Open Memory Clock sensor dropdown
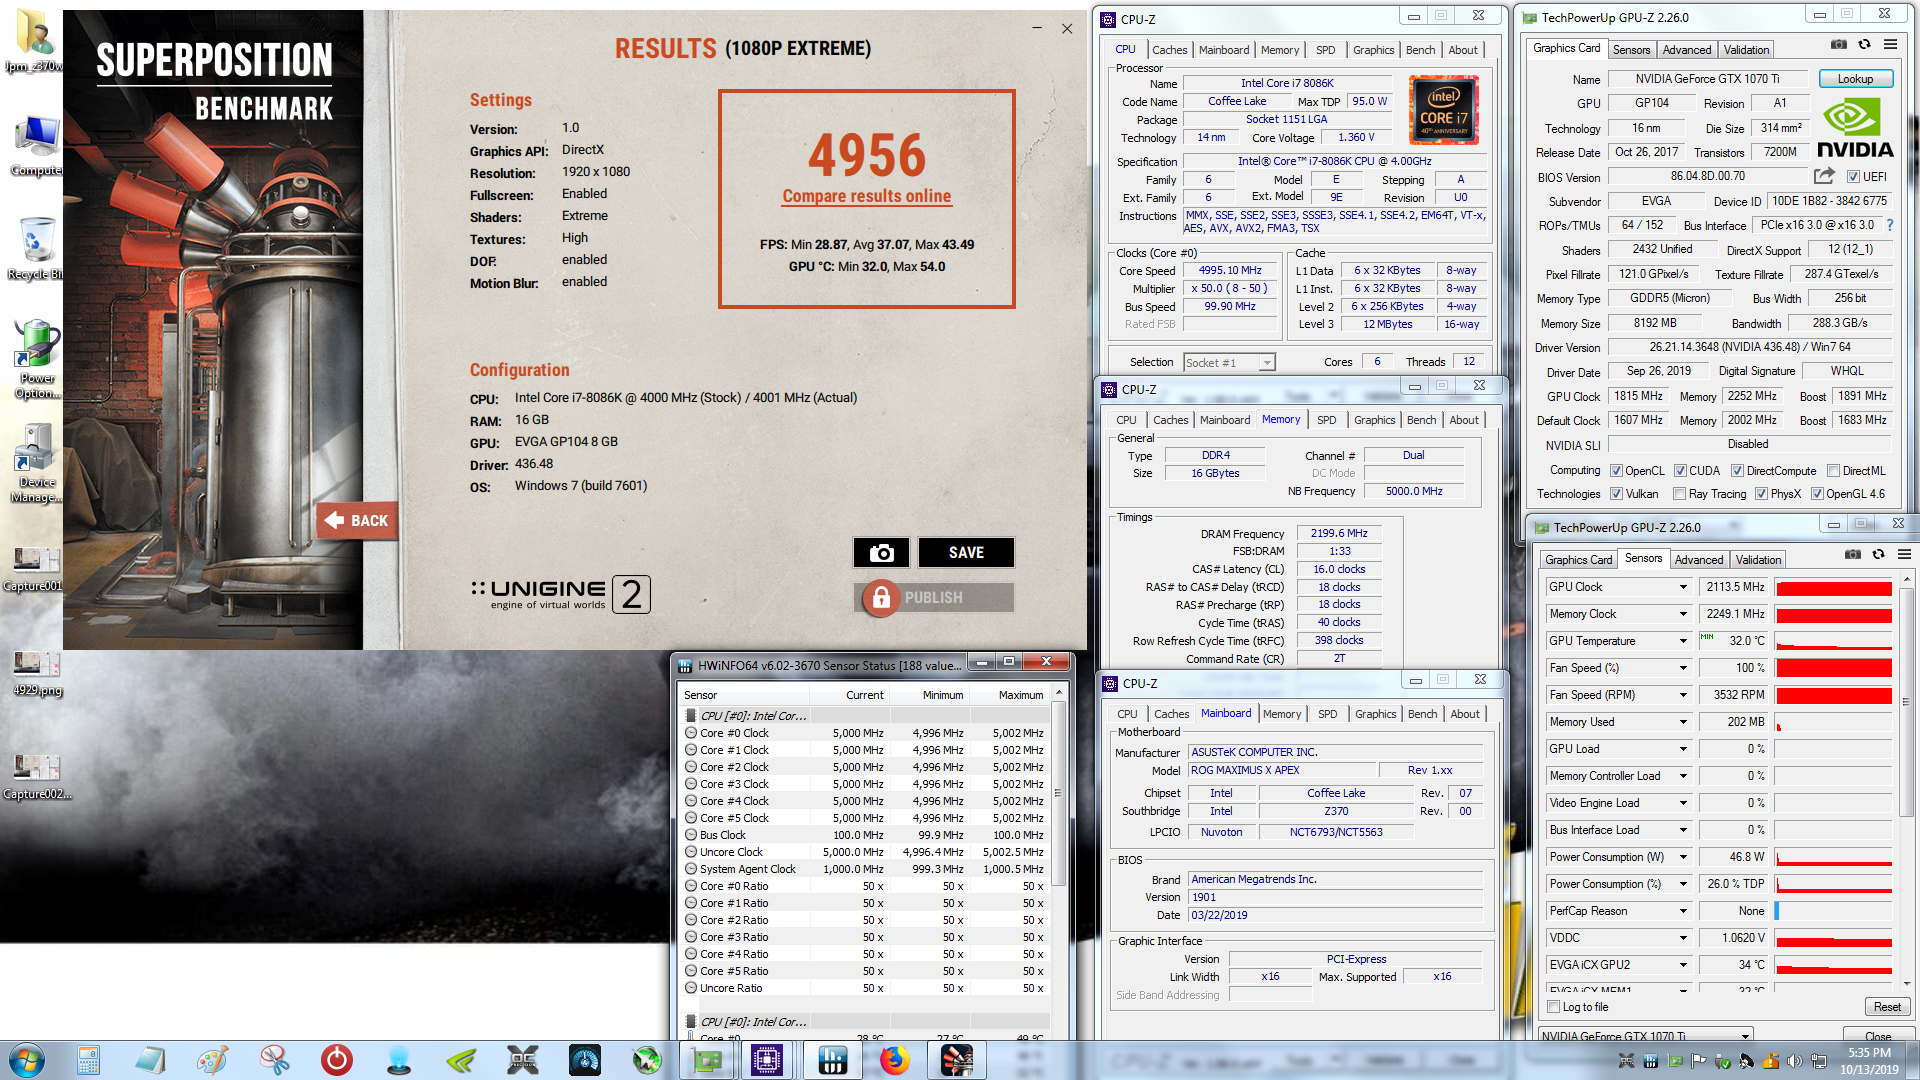Image resolution: width=1920 pixels, height=1080 pixels. pyautogui.click(x=1683, y=614)
